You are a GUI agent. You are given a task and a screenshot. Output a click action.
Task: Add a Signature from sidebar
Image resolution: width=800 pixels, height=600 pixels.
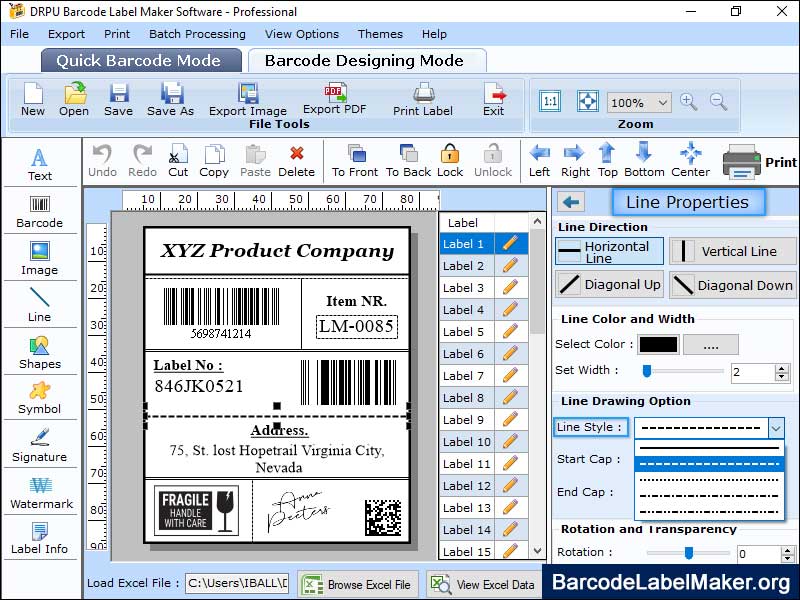(39, 445)
